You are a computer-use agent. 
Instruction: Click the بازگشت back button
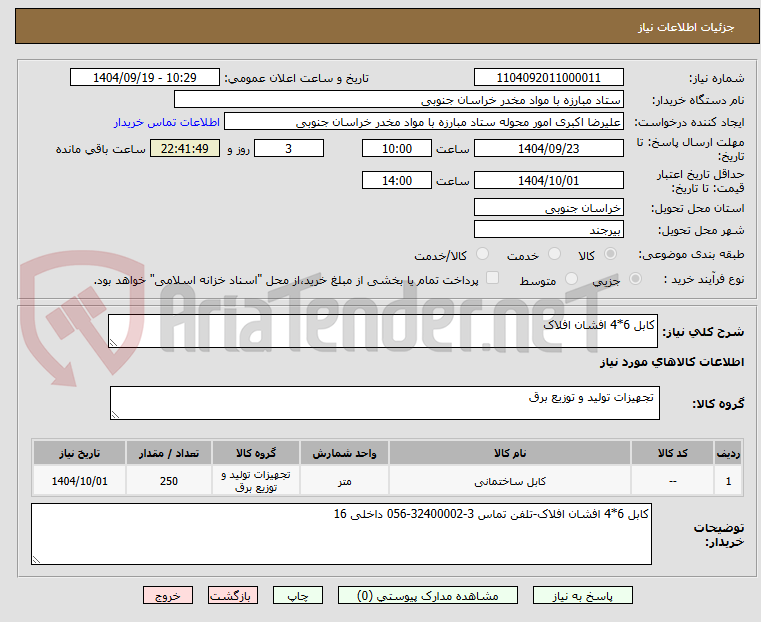tap(233, 595)
